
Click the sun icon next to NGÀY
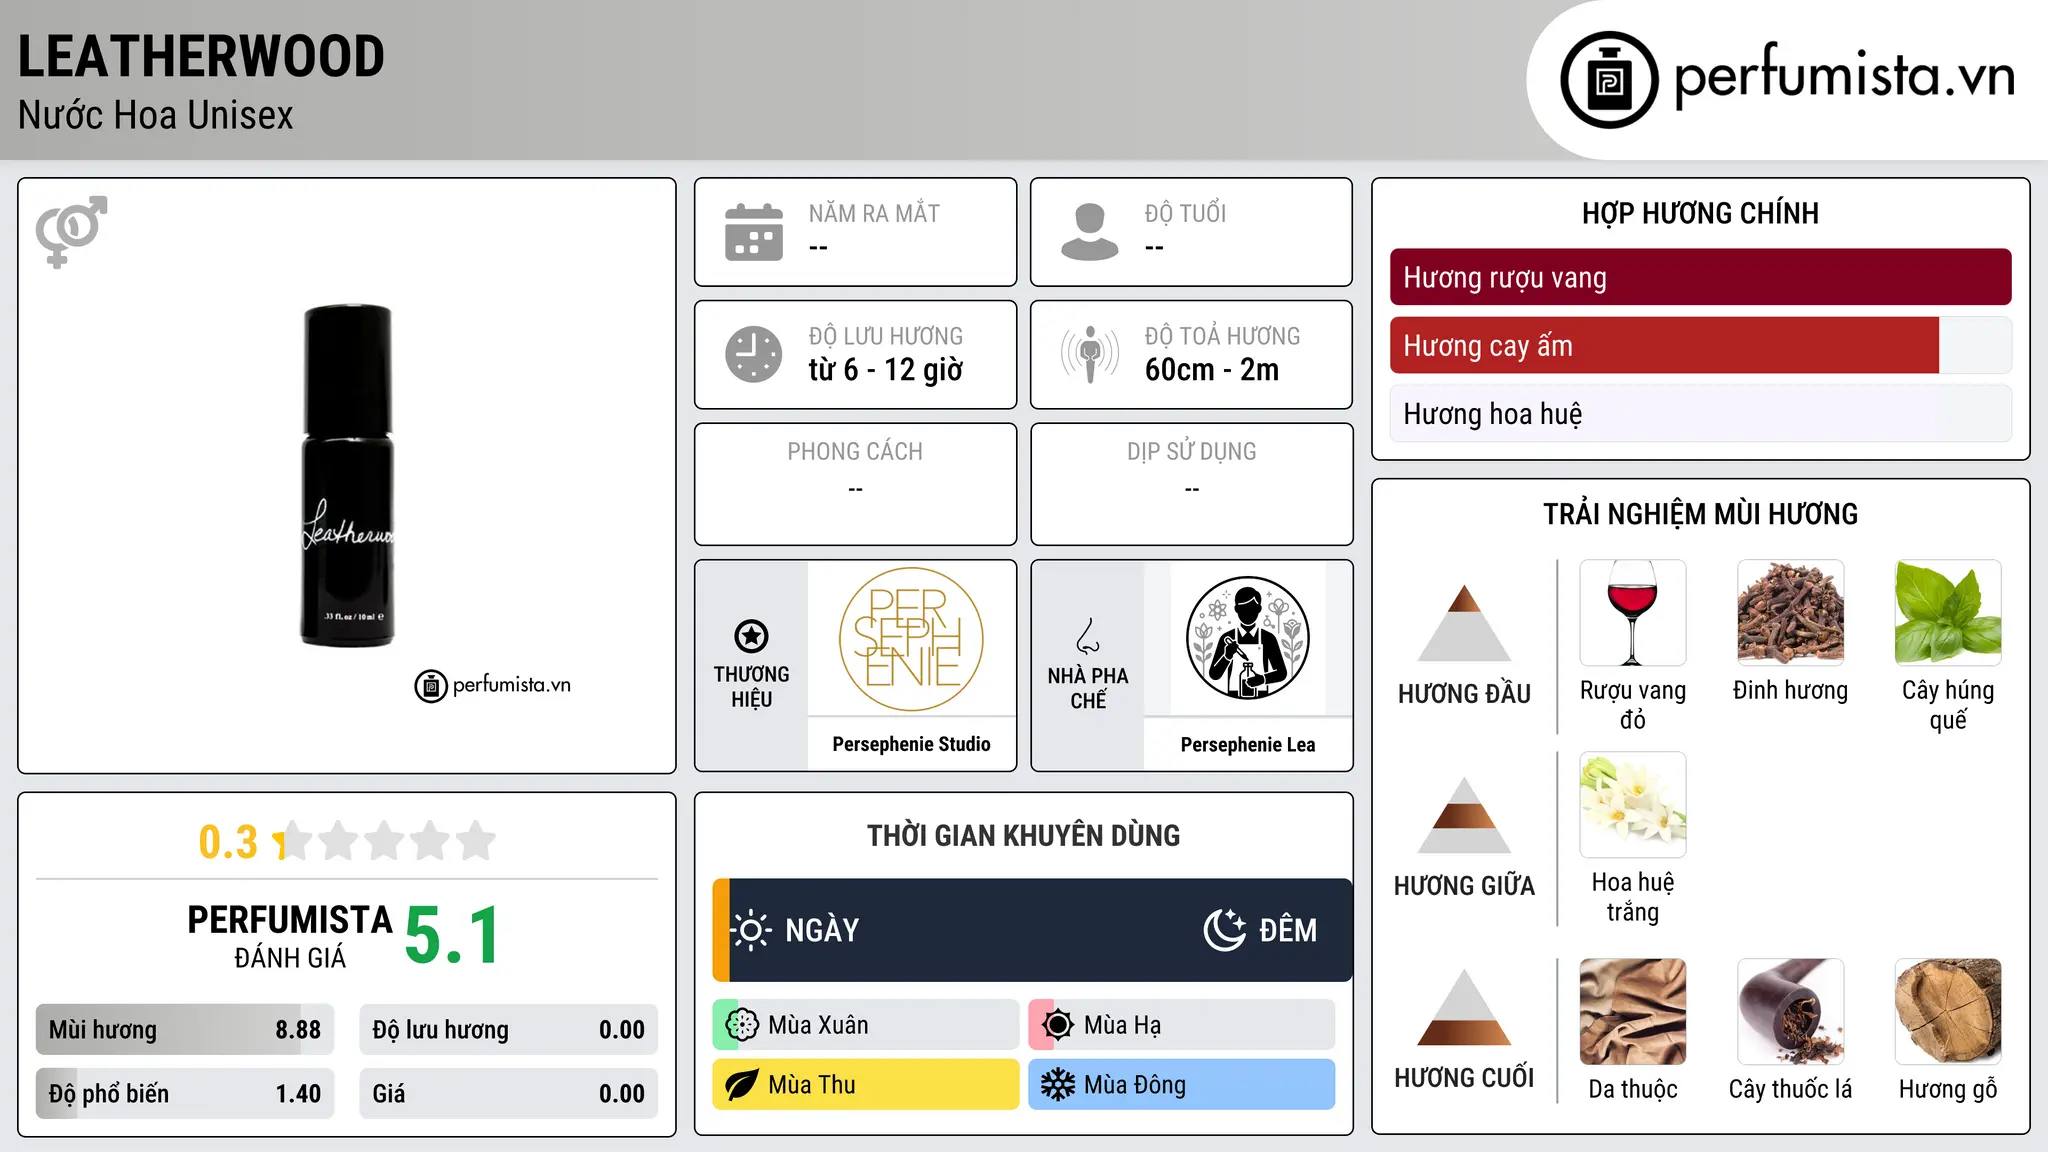[x=751, y=930]
